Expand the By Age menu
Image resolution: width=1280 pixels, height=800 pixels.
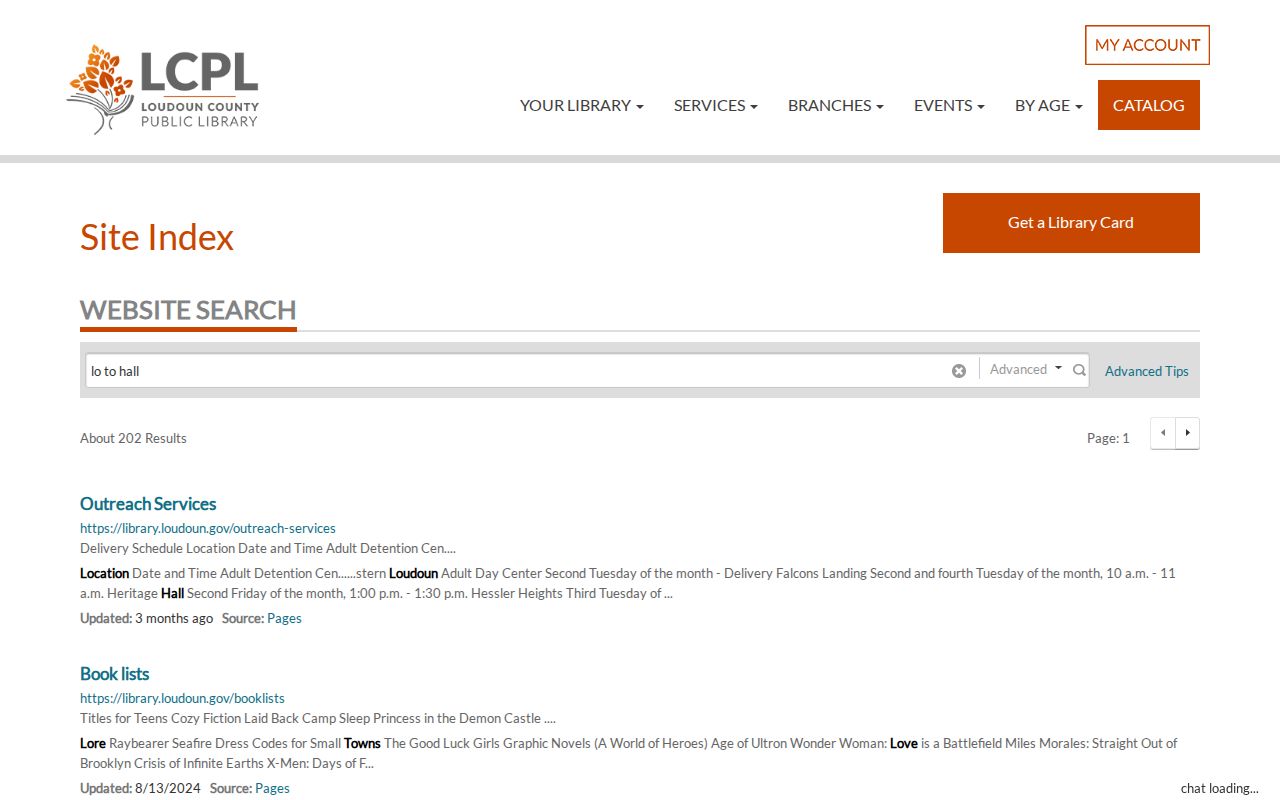pyautogui.click(x=1049, y=105)
